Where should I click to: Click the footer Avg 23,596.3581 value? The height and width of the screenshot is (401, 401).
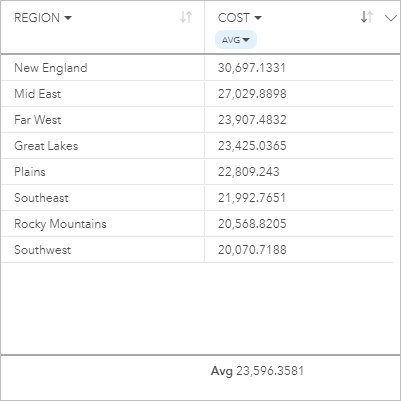257,371
